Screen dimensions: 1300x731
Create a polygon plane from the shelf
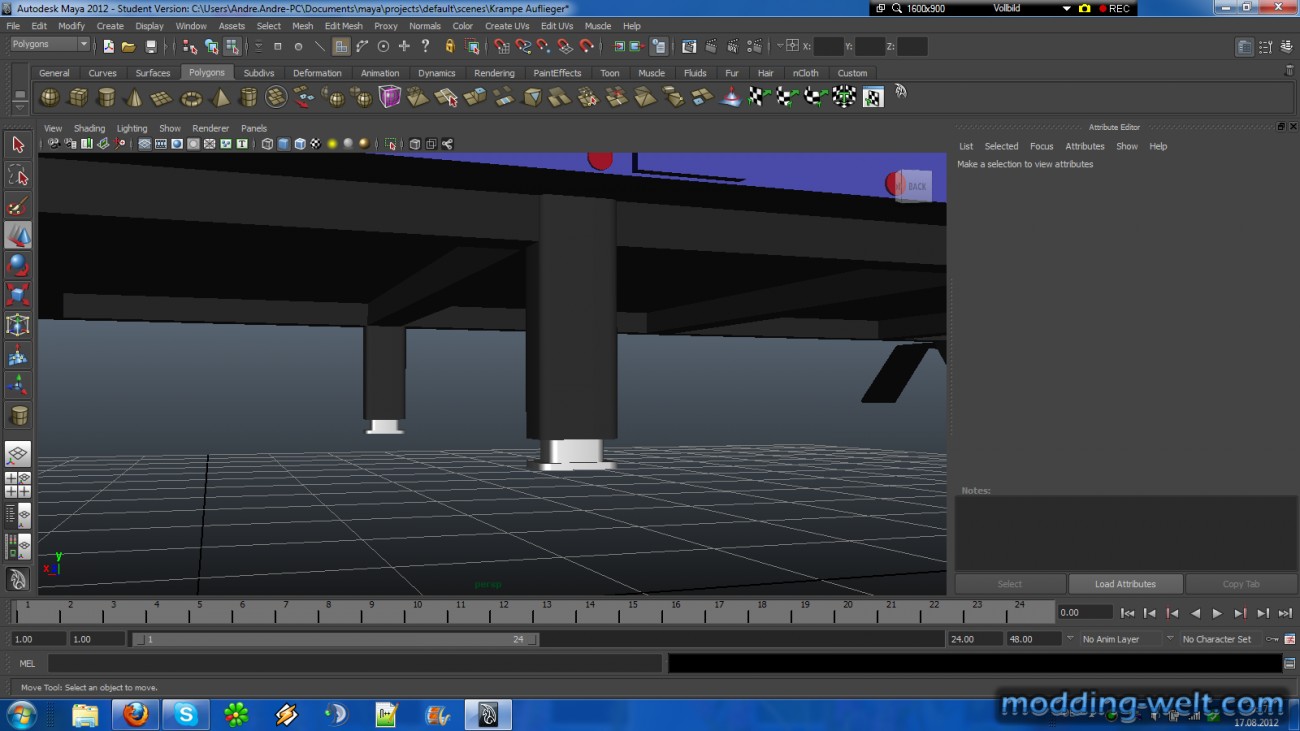pyautogui.click(x=161, y=97)
